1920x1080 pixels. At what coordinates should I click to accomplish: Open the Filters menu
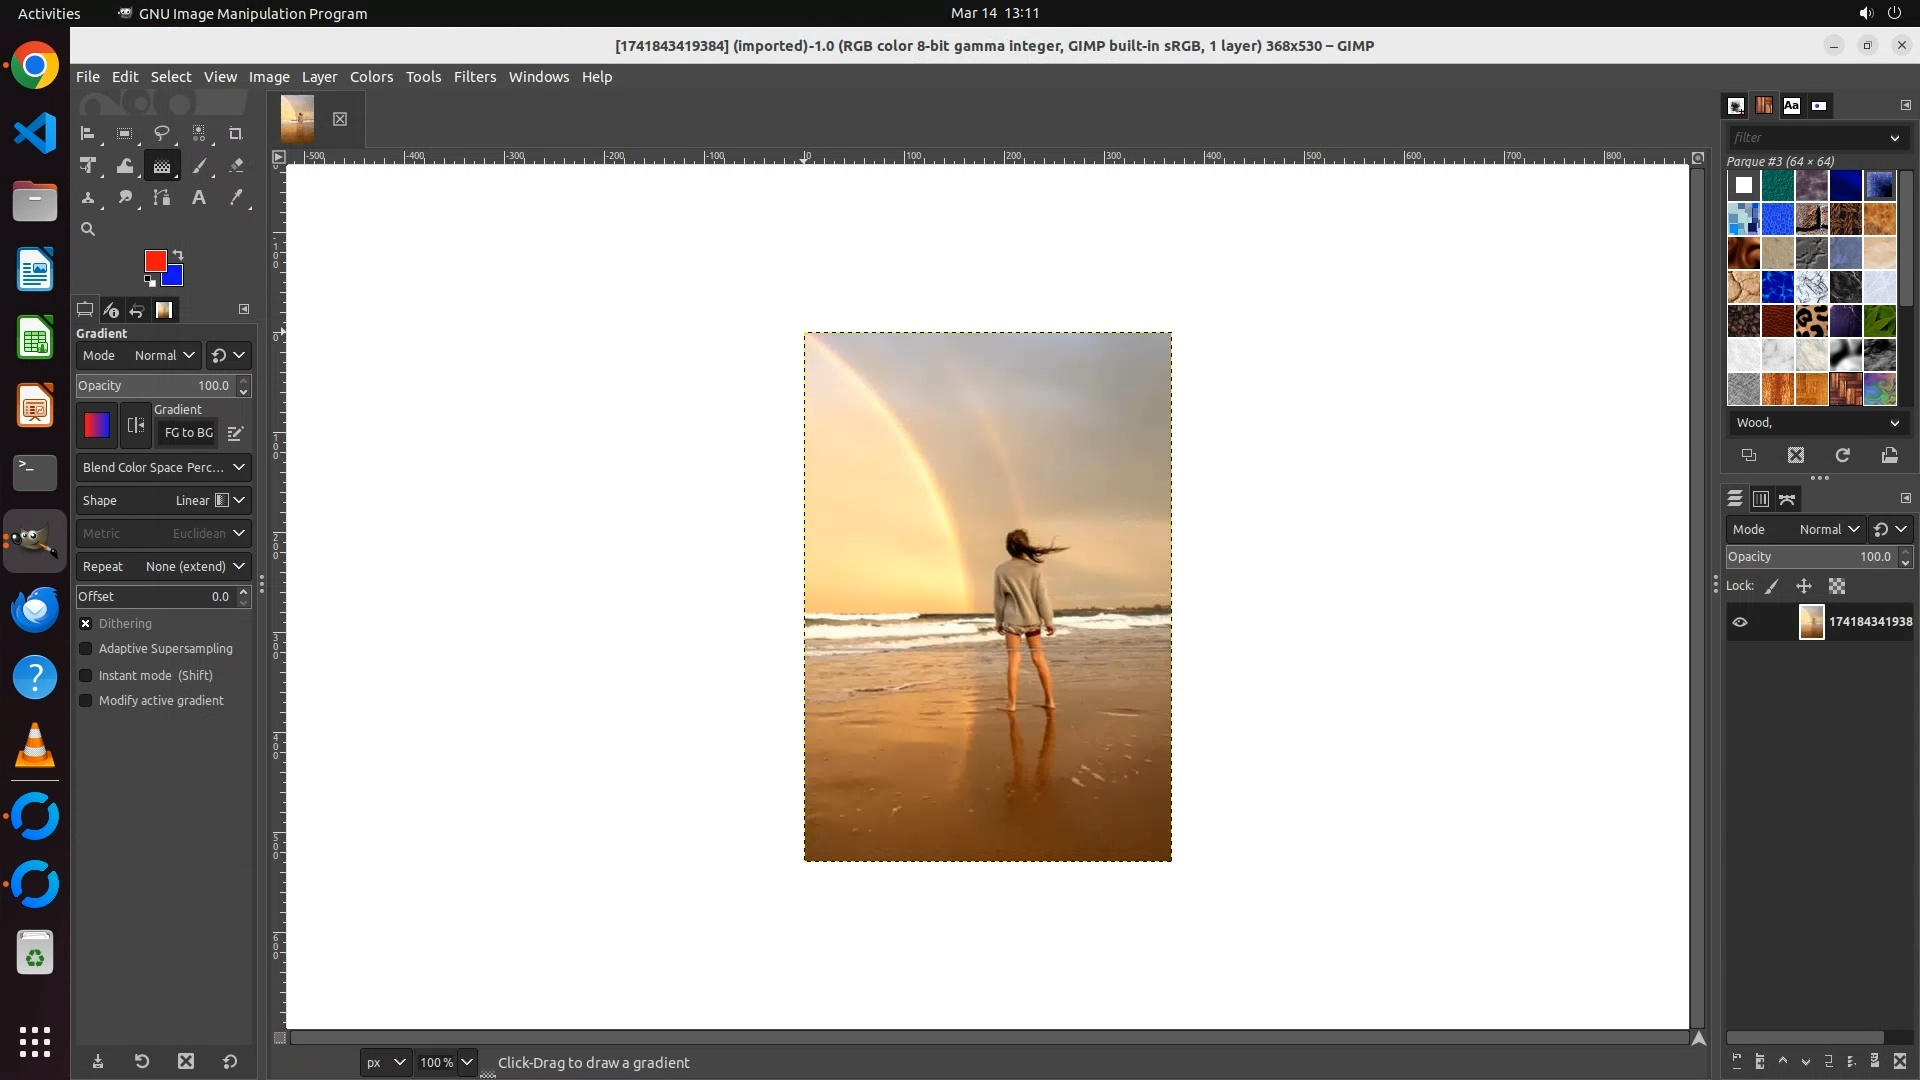(x=474, y=77)
